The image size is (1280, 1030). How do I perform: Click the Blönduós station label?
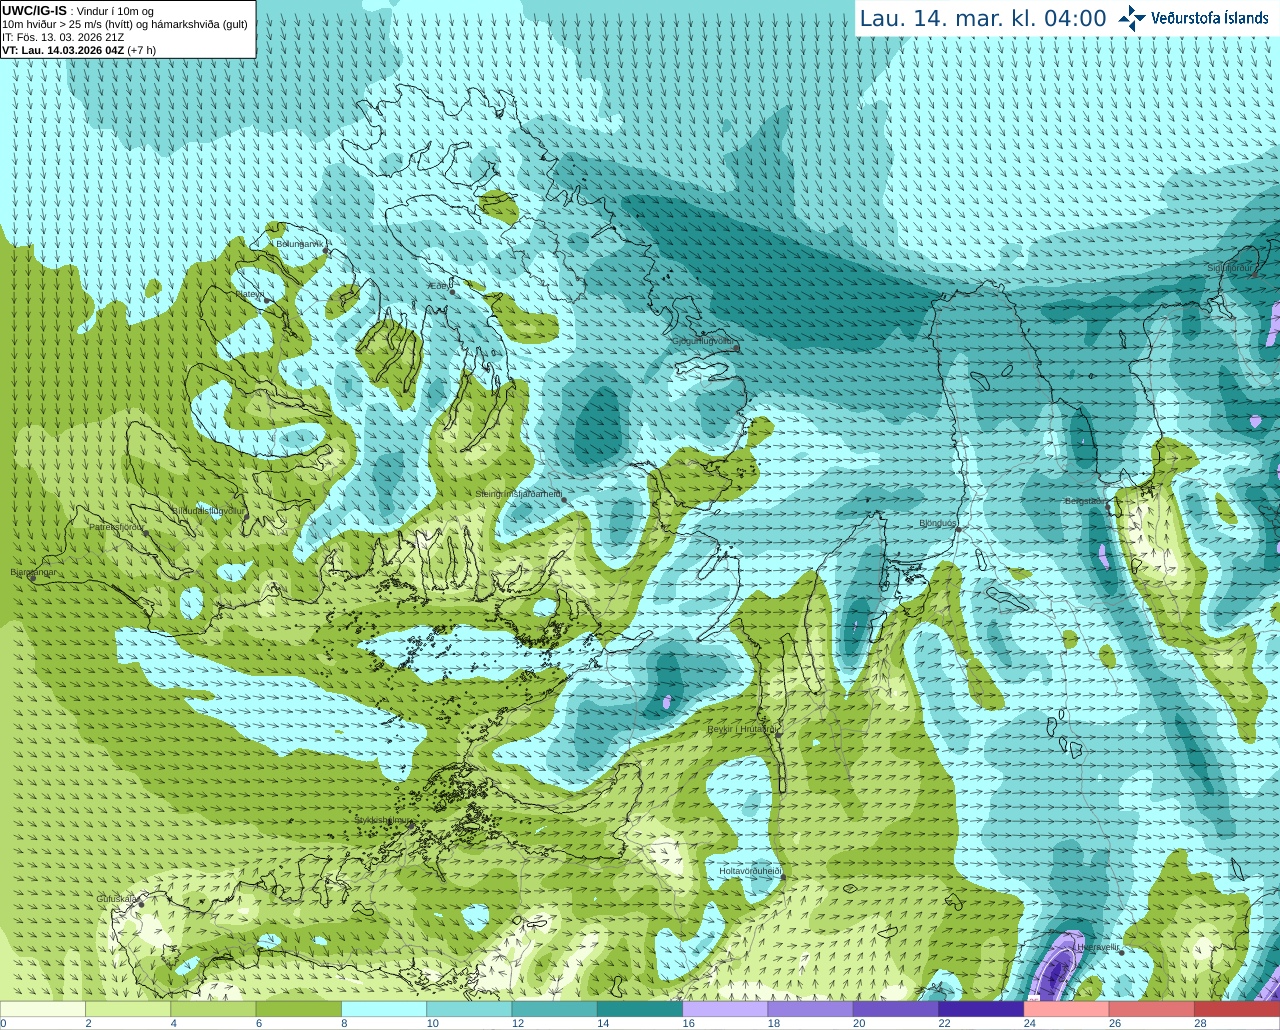point(937,523)
